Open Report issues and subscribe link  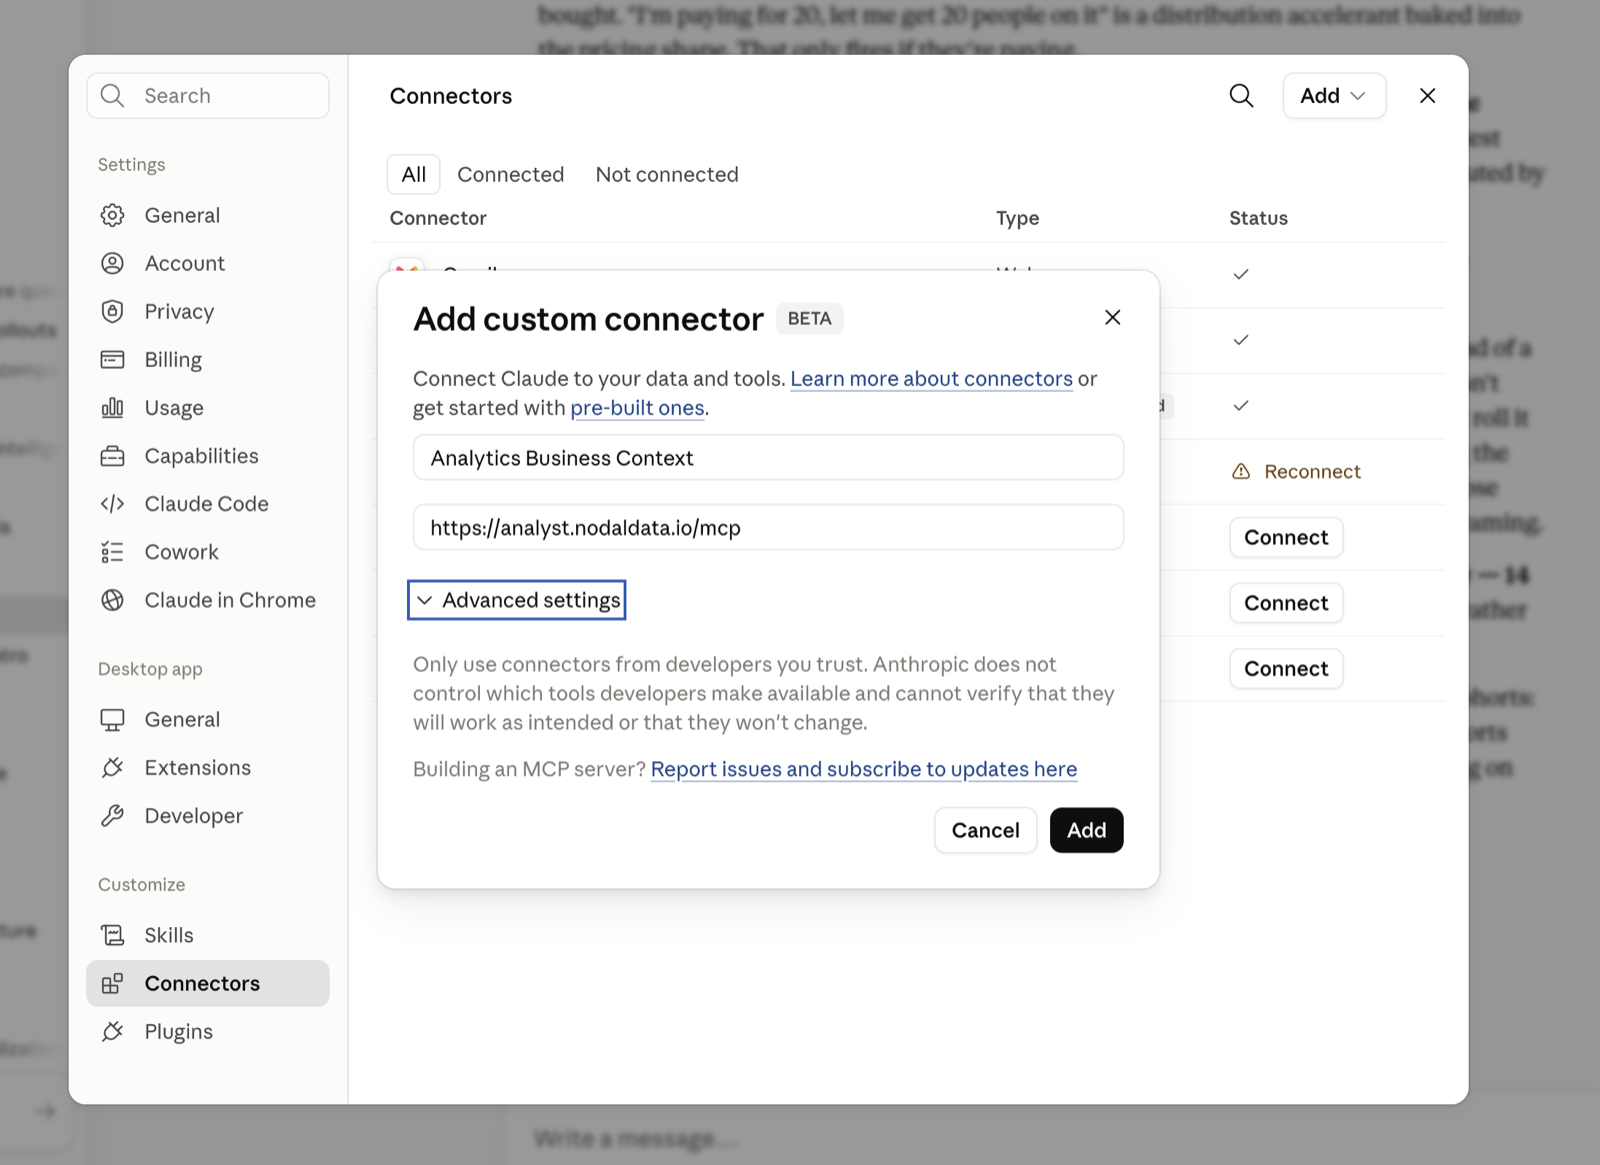pos(864,769)
